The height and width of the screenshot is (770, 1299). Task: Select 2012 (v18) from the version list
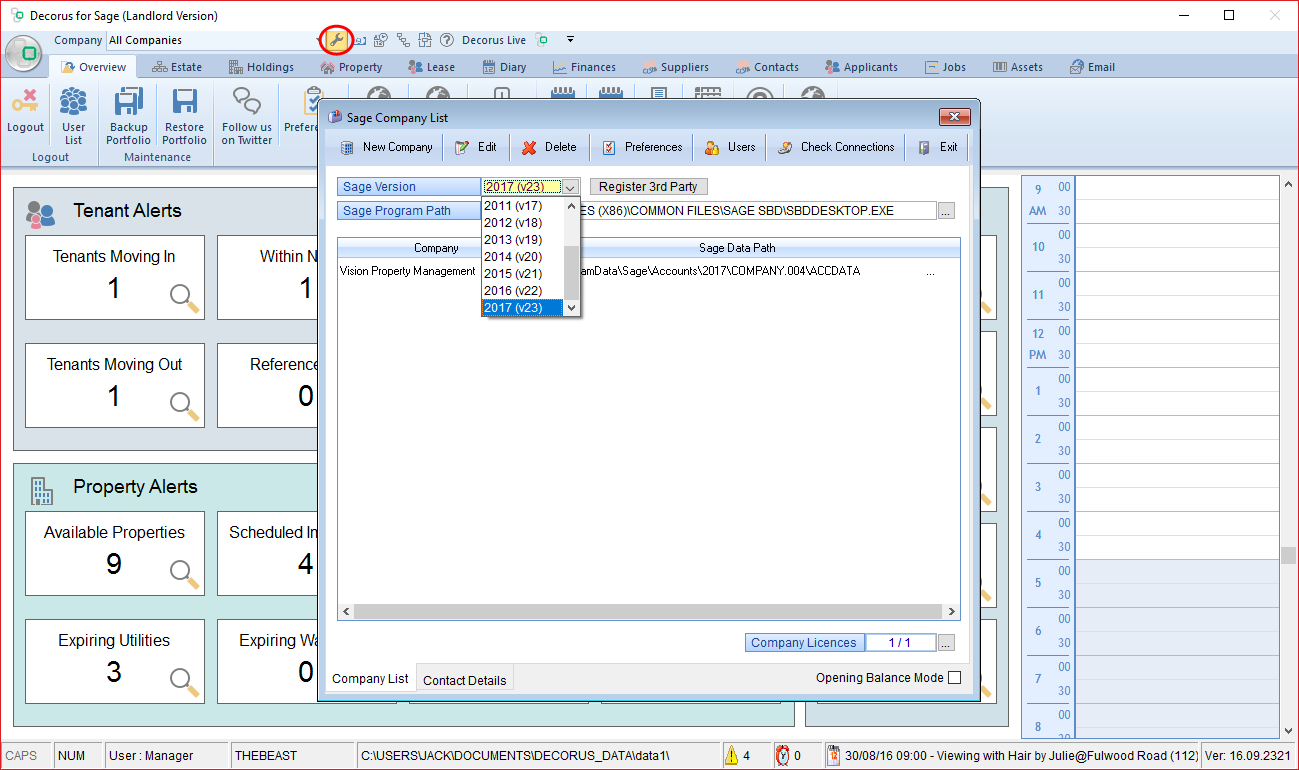523,223
